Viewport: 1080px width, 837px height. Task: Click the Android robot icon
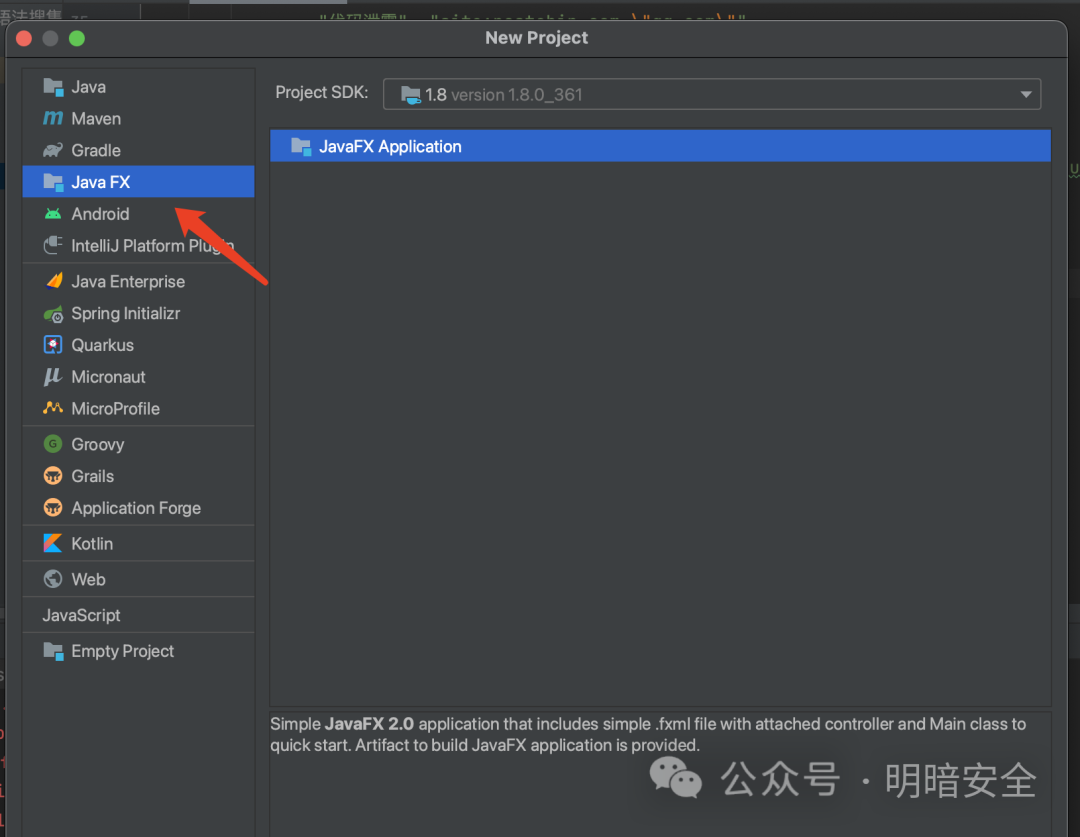(x=53, y=214)
